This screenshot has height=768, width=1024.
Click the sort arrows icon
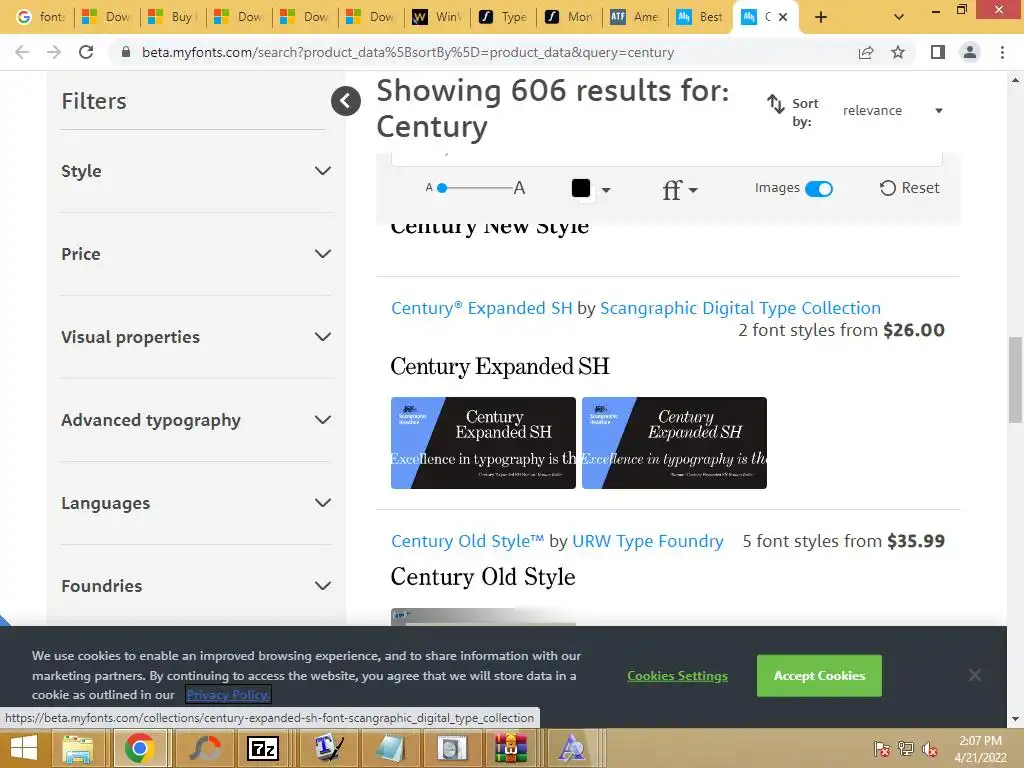775,104
